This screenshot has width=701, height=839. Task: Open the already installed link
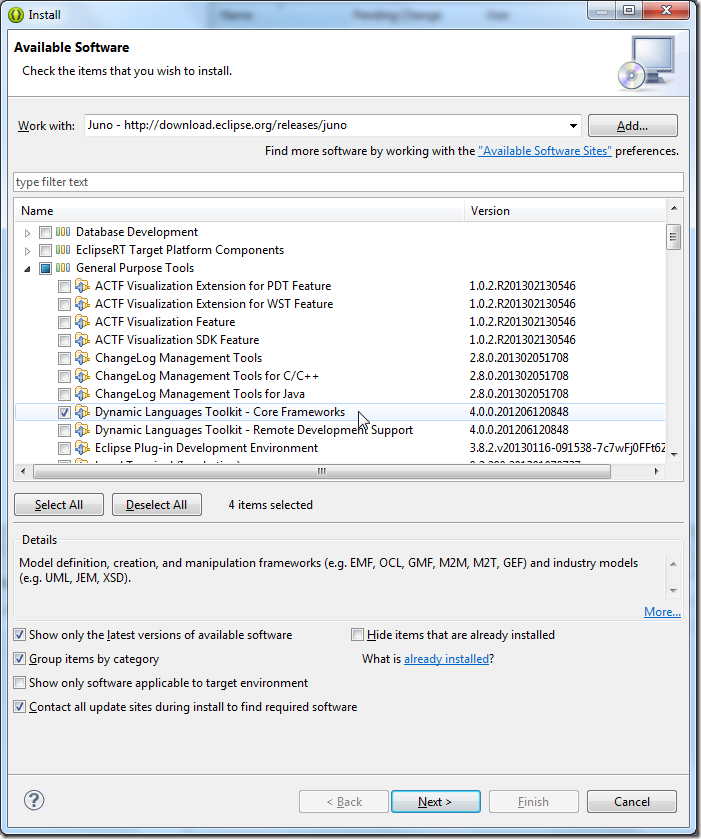click(x=446, y=659)
